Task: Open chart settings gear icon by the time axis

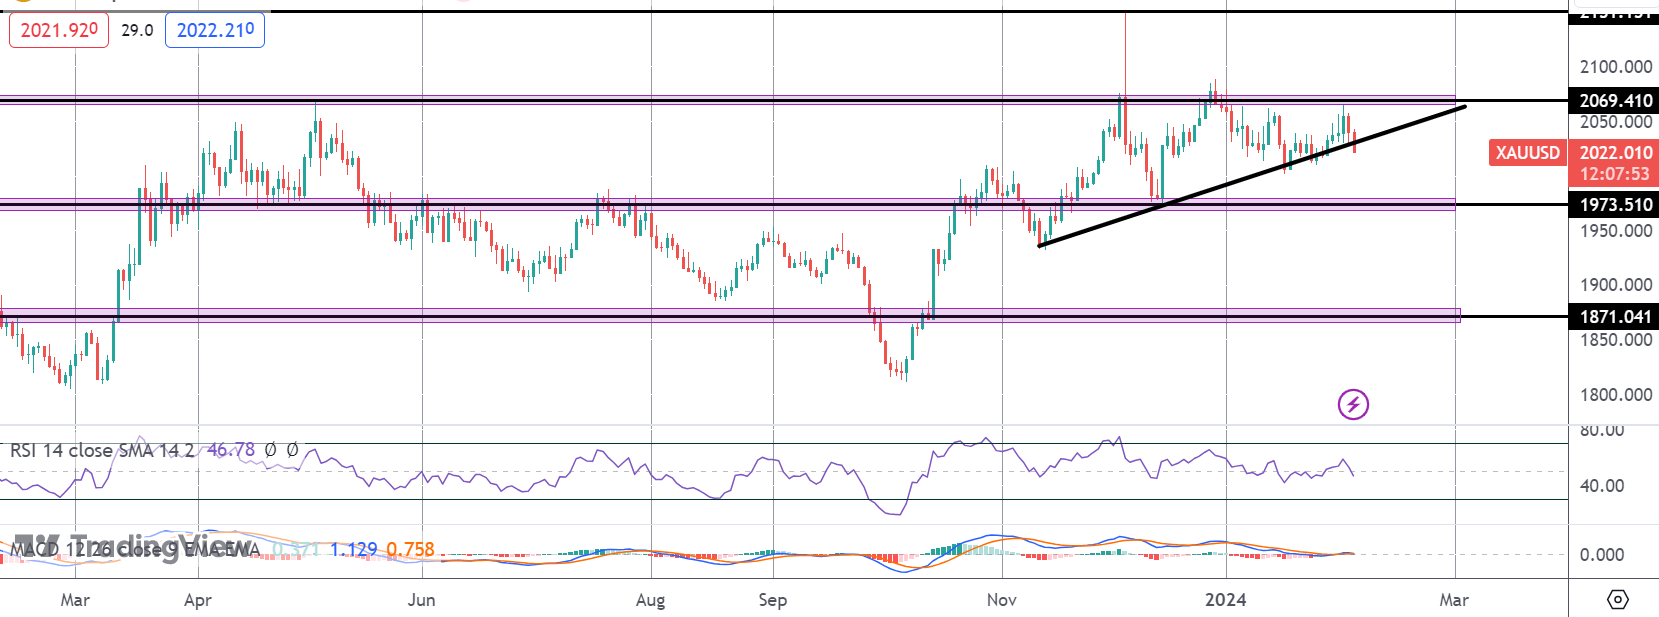Action: 1617,600
